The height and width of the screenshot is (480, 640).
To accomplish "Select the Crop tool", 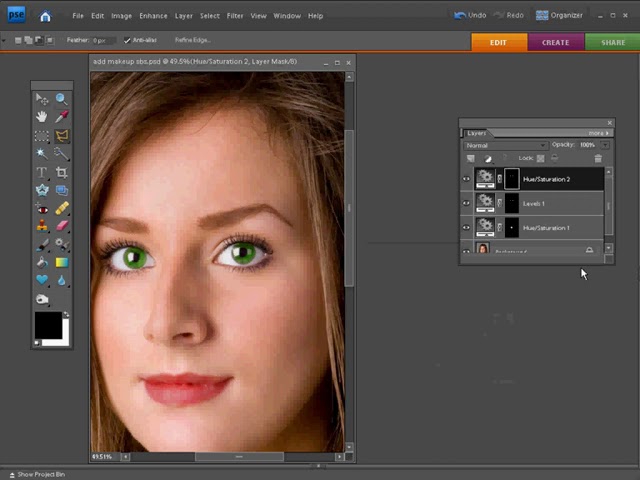I will 62,172.
